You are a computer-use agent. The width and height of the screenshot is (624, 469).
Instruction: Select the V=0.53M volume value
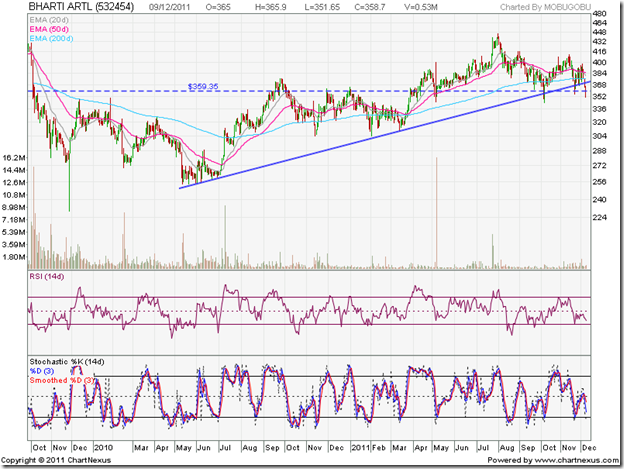[x=421, y=7]
